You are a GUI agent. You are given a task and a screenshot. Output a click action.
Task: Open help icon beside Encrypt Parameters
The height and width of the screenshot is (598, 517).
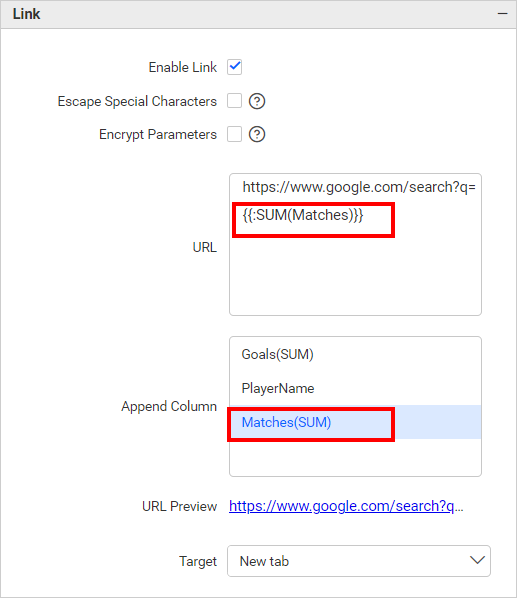[x=257, y=134]
